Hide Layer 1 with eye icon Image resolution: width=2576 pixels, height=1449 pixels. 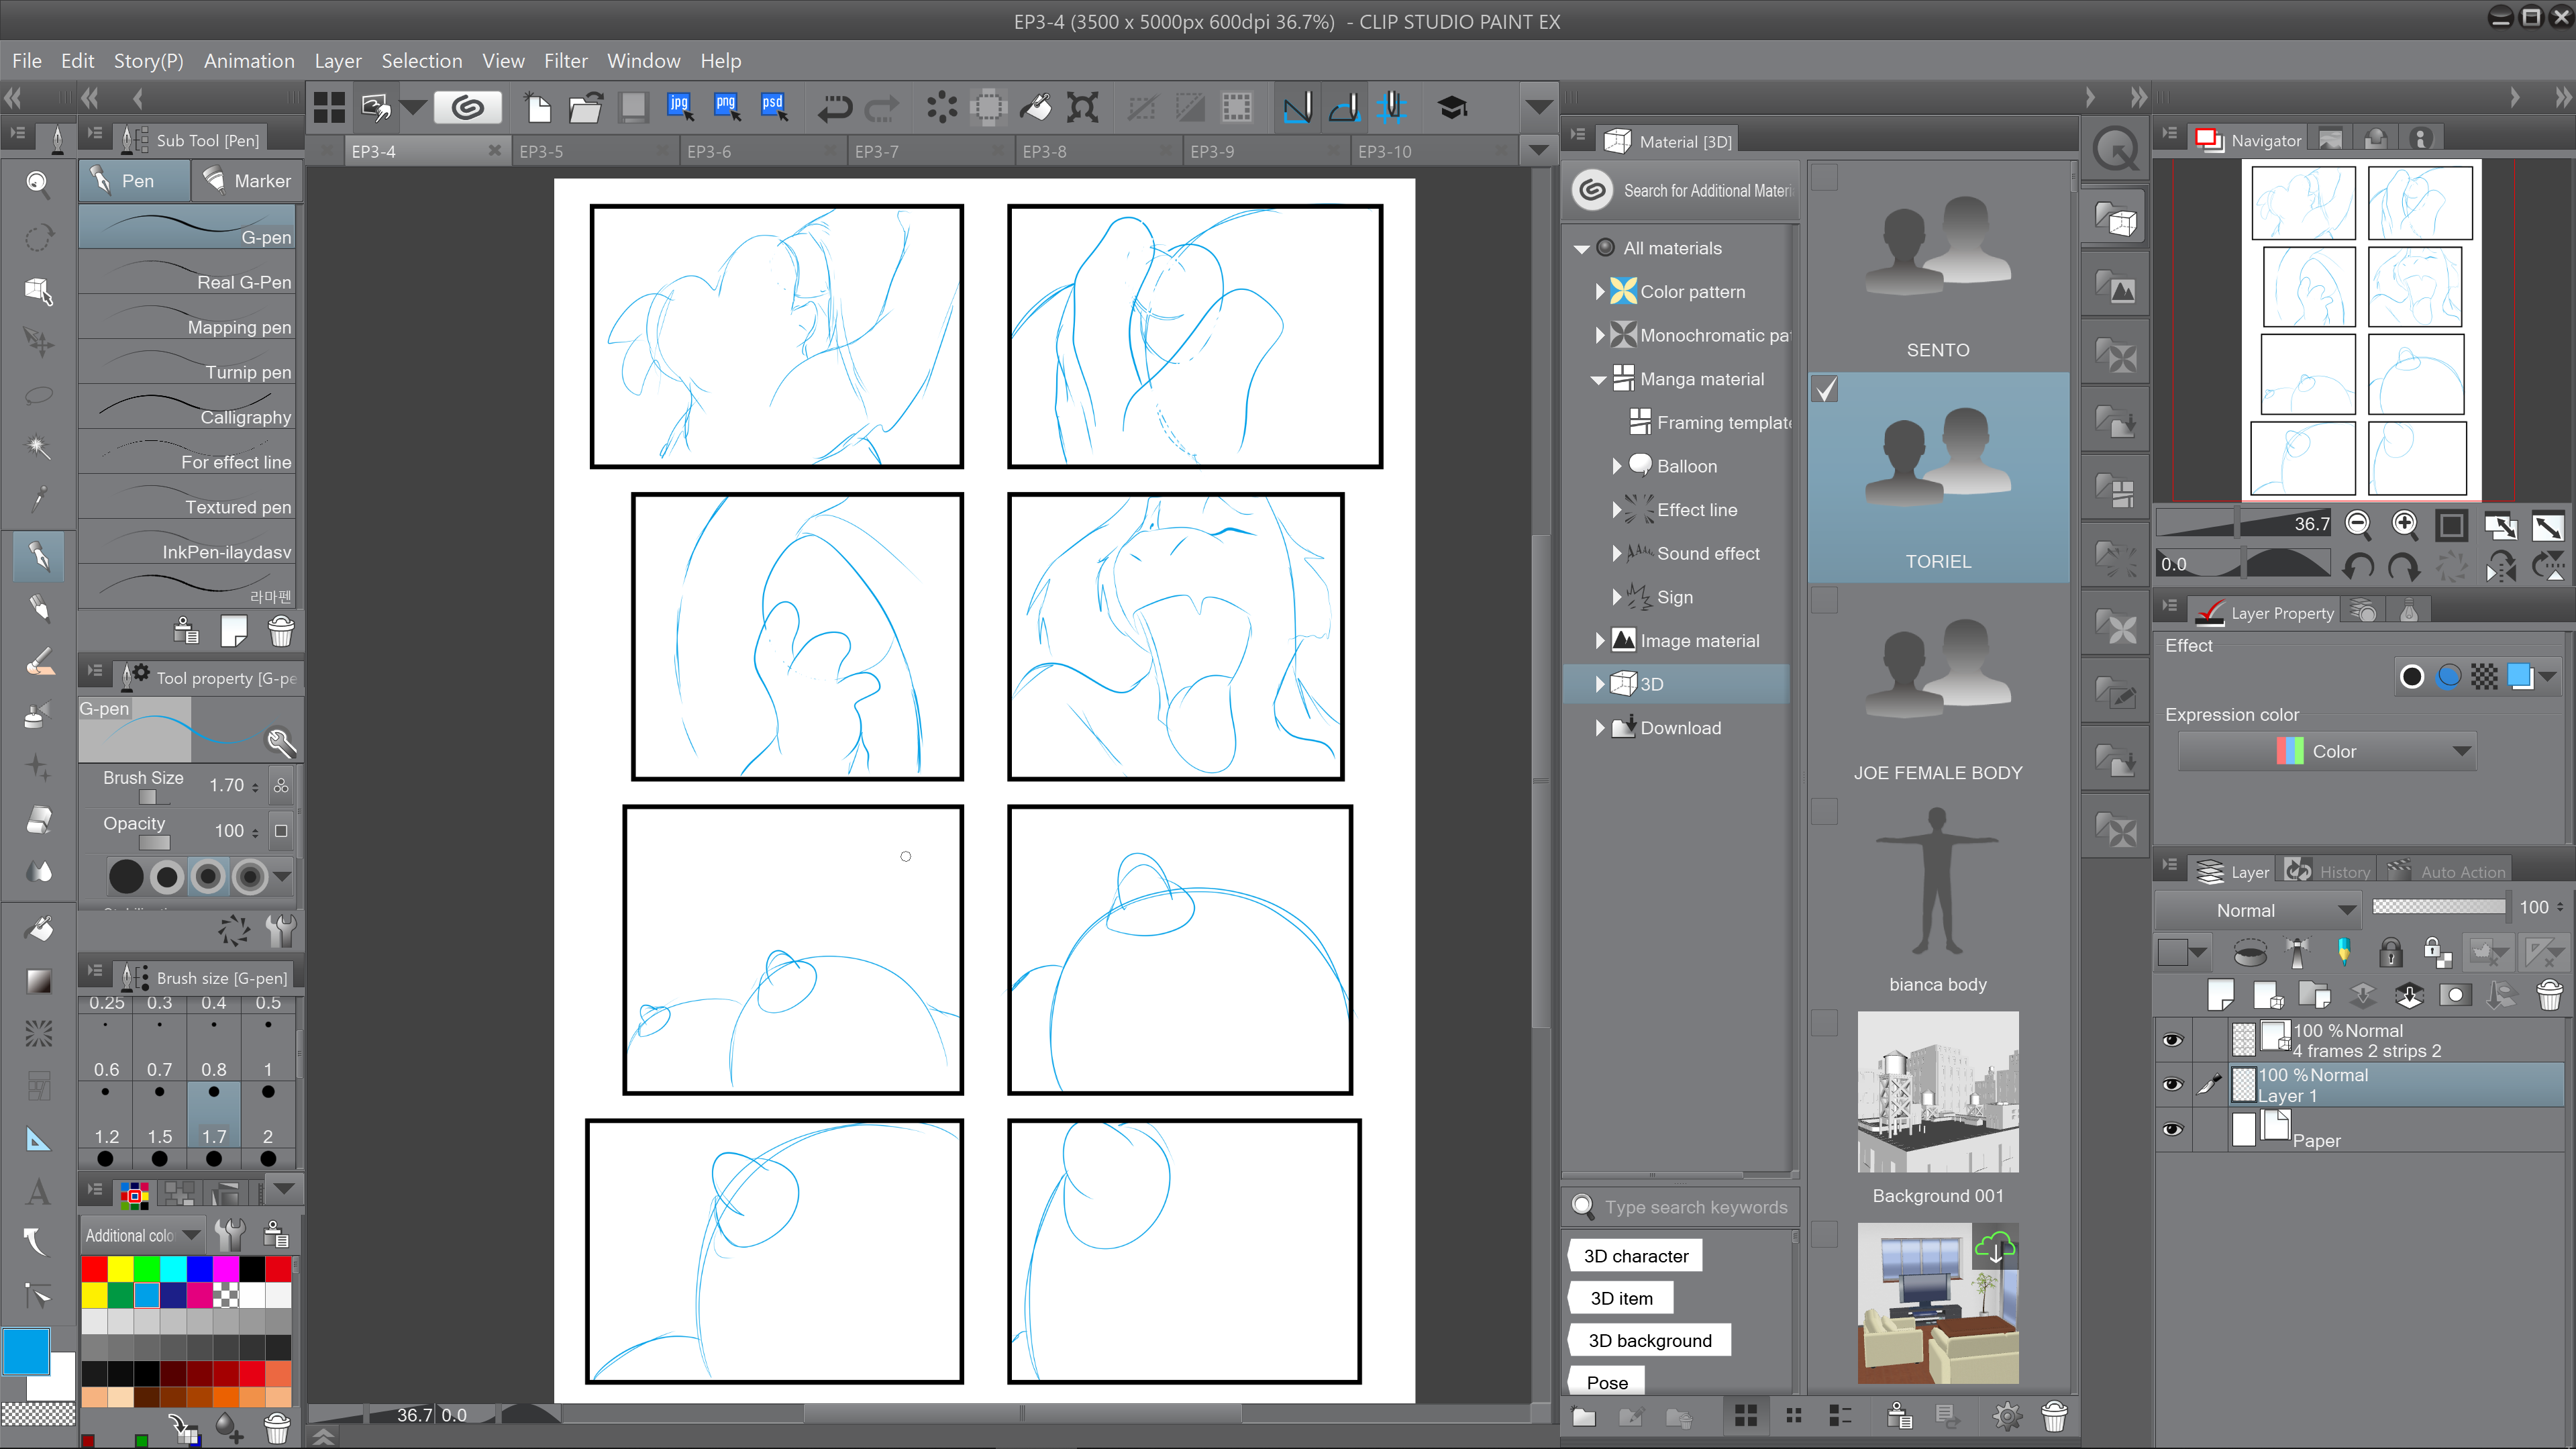(x=2172, y=1085)
